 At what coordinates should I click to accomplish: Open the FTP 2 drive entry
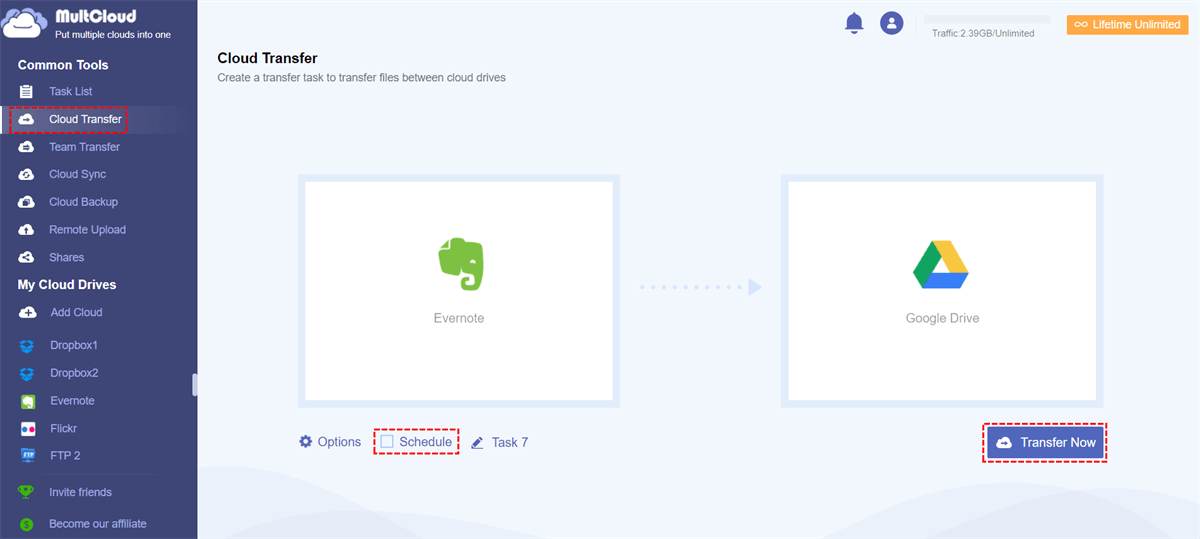pyautogui.click(x=65, y=456)
